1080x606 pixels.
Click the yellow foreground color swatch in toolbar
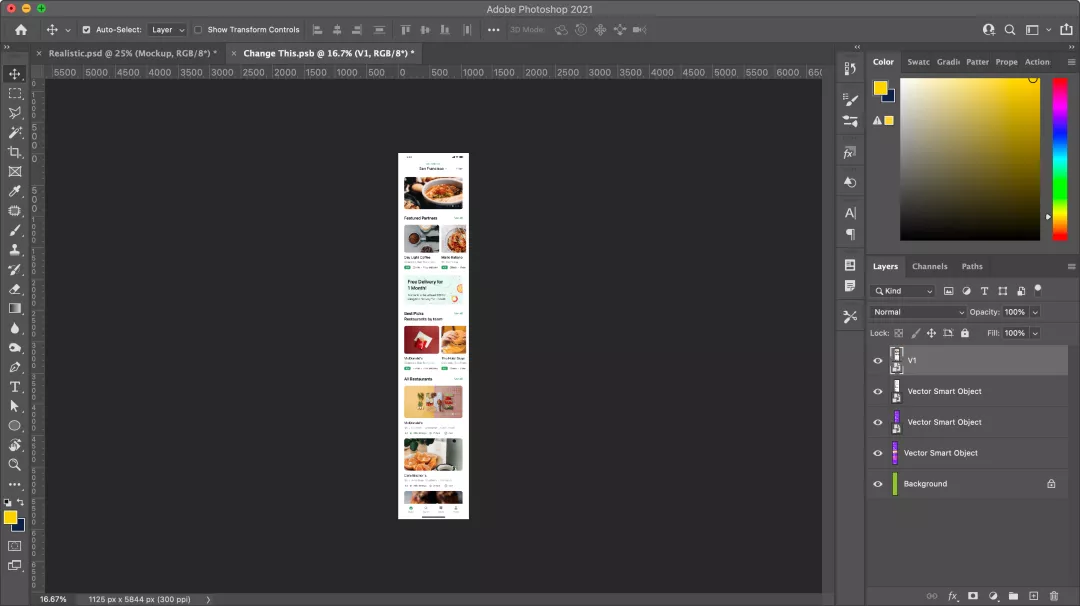click(10, 517)
